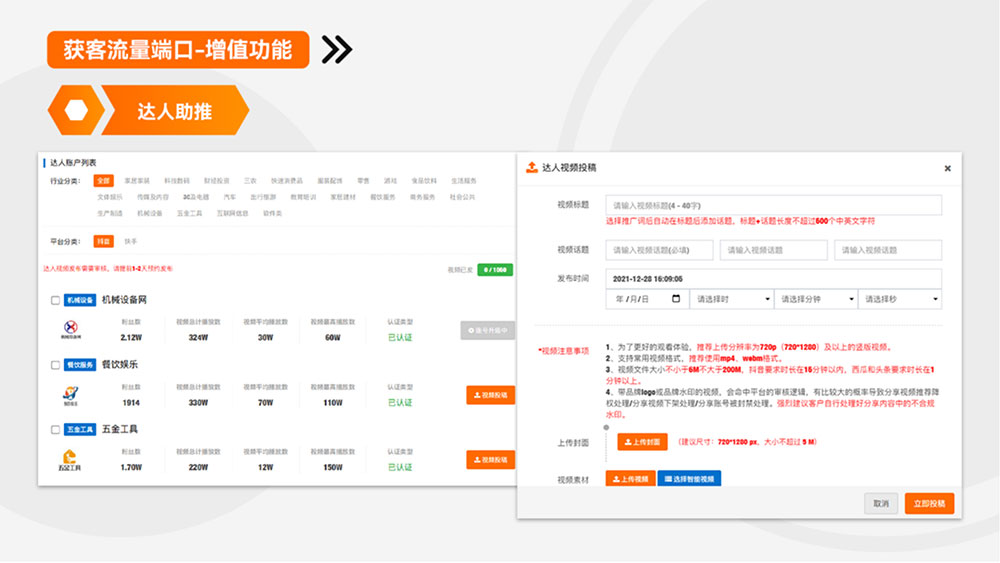
Task: Click 视频投稿 button for 餐饮娱乐 account
Action: pos(490,395)
